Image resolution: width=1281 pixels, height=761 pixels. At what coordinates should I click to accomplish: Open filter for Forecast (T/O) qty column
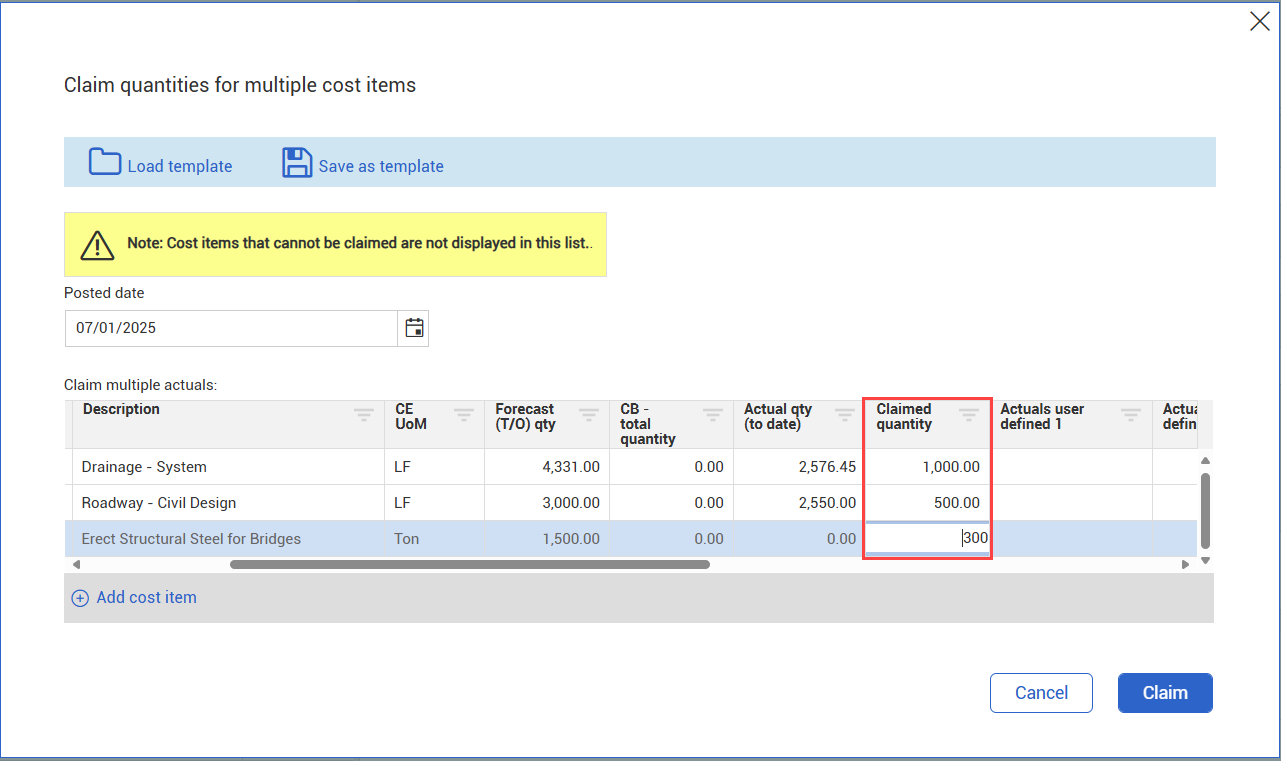tap(588, 415)
